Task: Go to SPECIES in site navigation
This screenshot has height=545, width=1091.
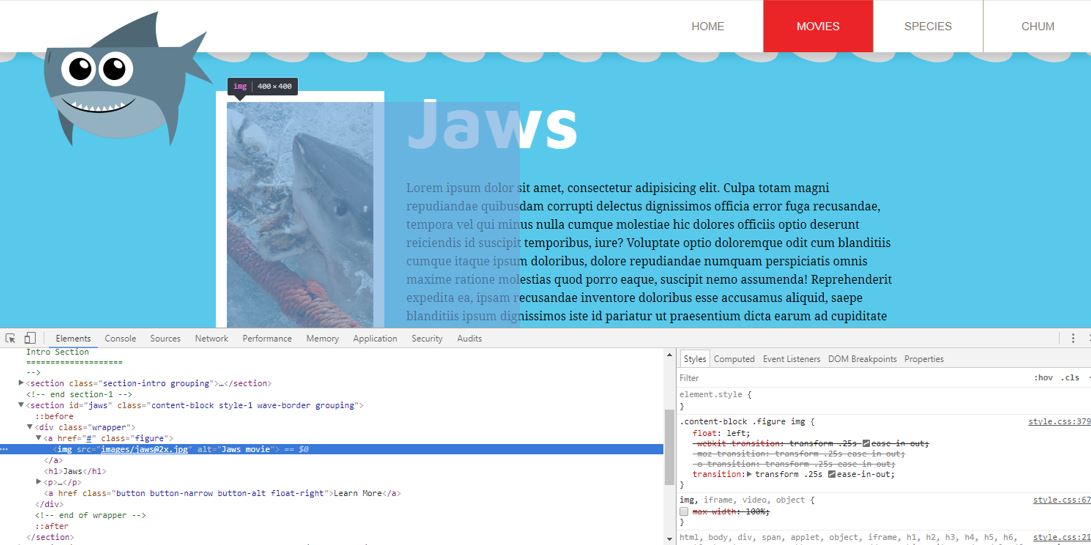Action: pyautogui.click(x=927, y=26)
